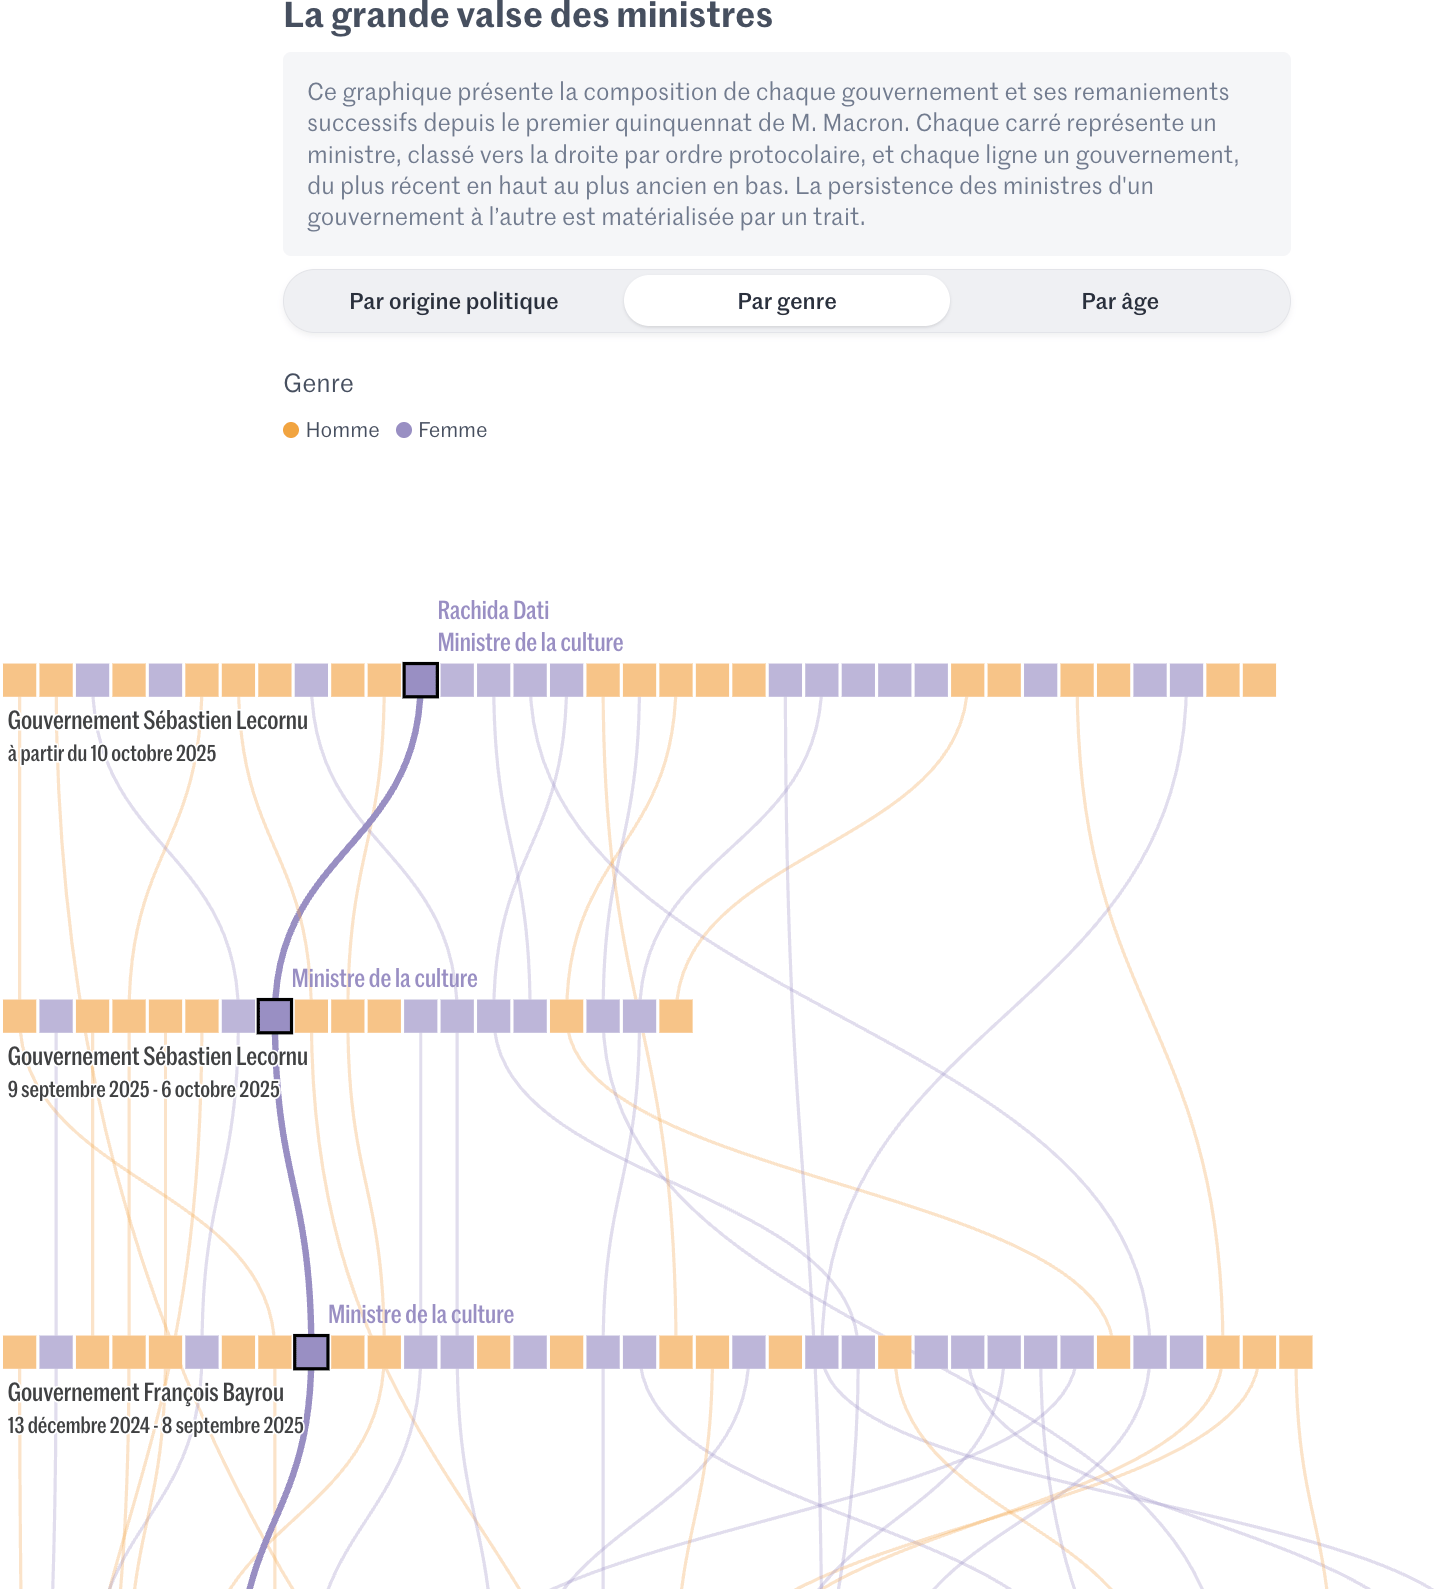Click the "Rachida Dati" name label

pyautogui.click(x=493, y=610)
